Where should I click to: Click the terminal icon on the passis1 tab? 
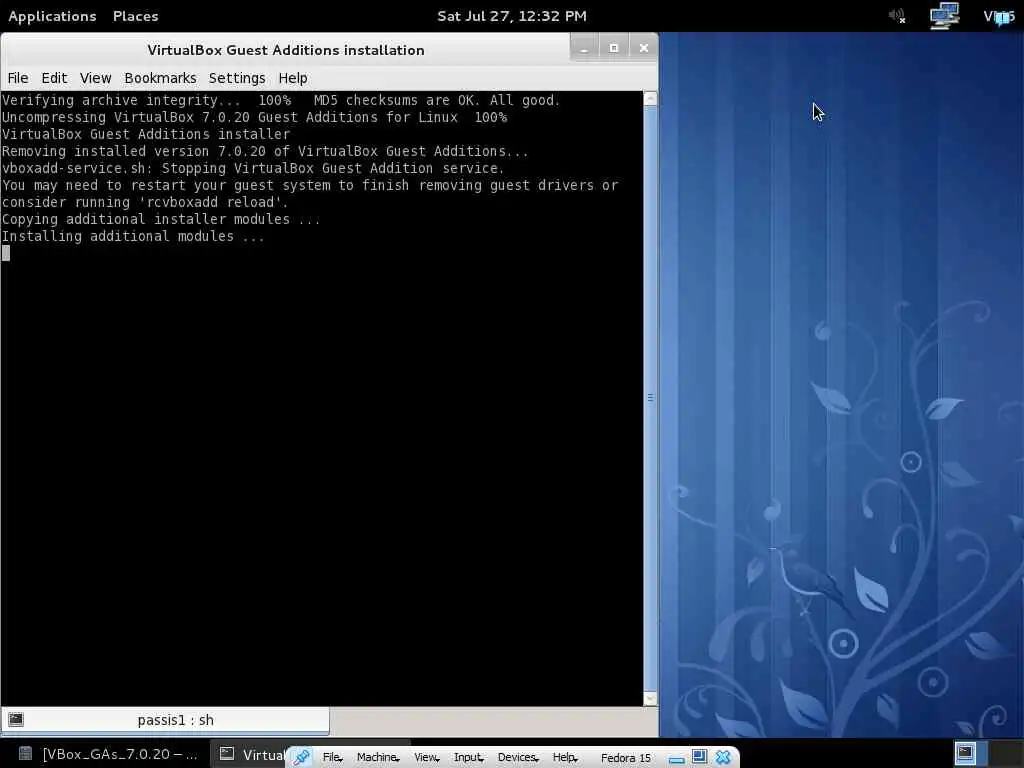tap(16, 720)
